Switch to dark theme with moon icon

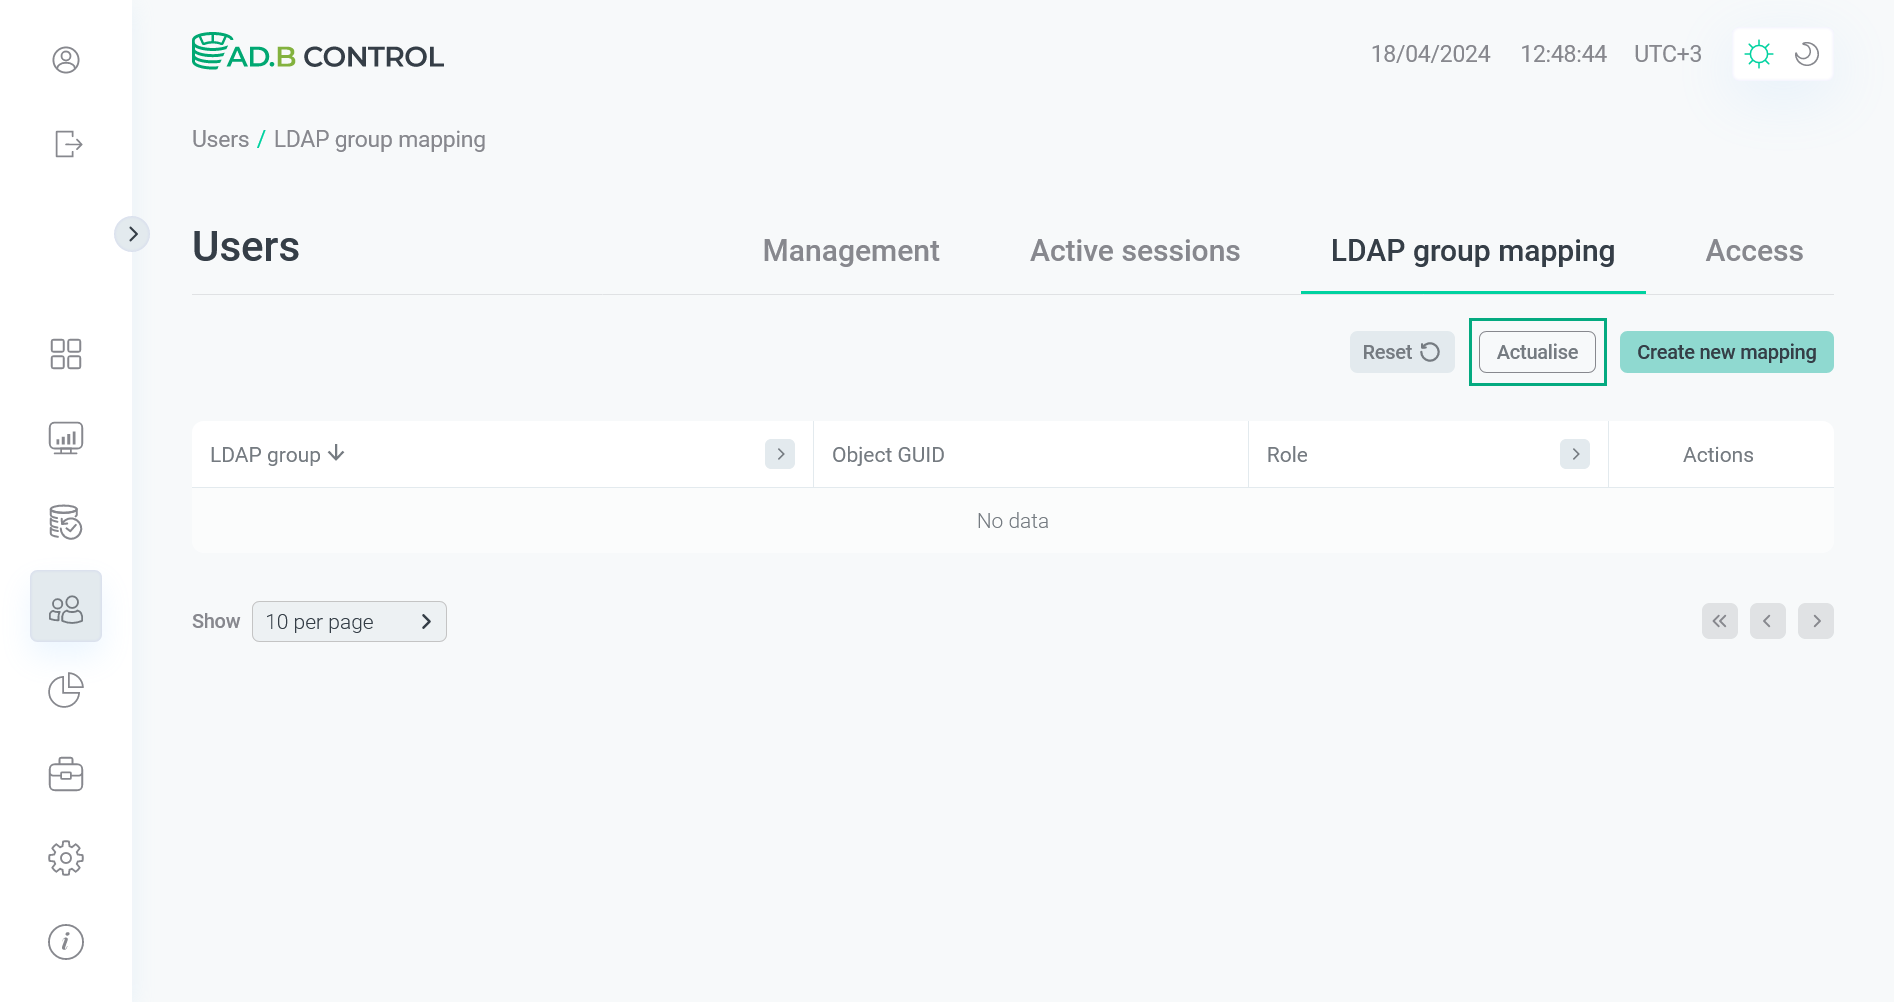[x=1805, y=54]
